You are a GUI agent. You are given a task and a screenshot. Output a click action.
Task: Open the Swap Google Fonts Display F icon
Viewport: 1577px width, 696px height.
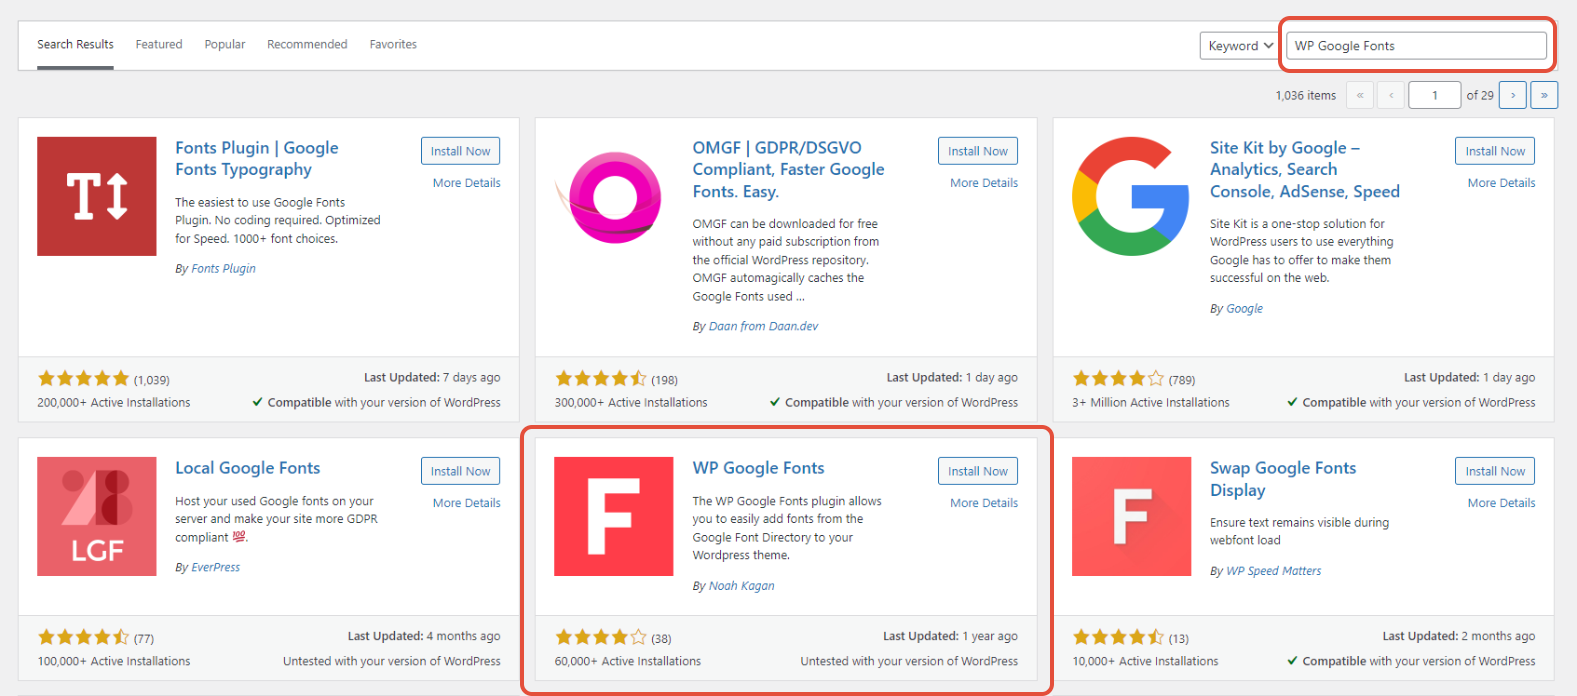(1131, 516)
